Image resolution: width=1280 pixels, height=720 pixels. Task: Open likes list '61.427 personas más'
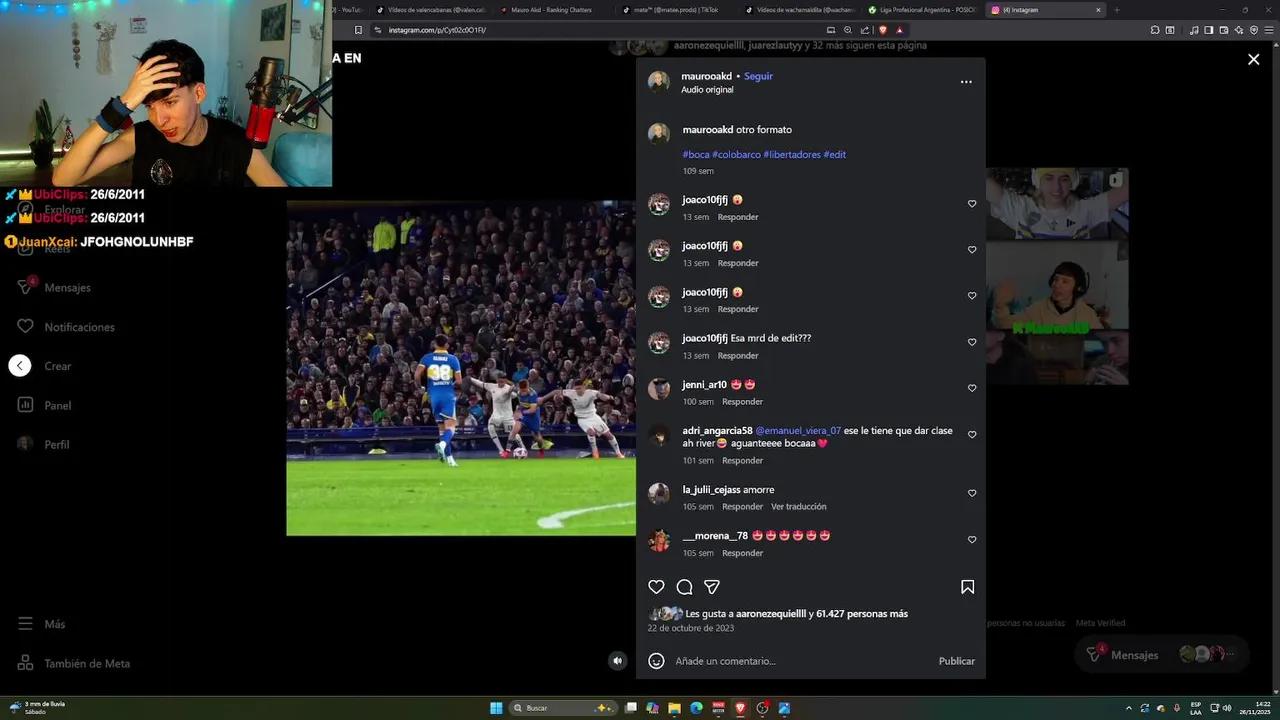862,614
